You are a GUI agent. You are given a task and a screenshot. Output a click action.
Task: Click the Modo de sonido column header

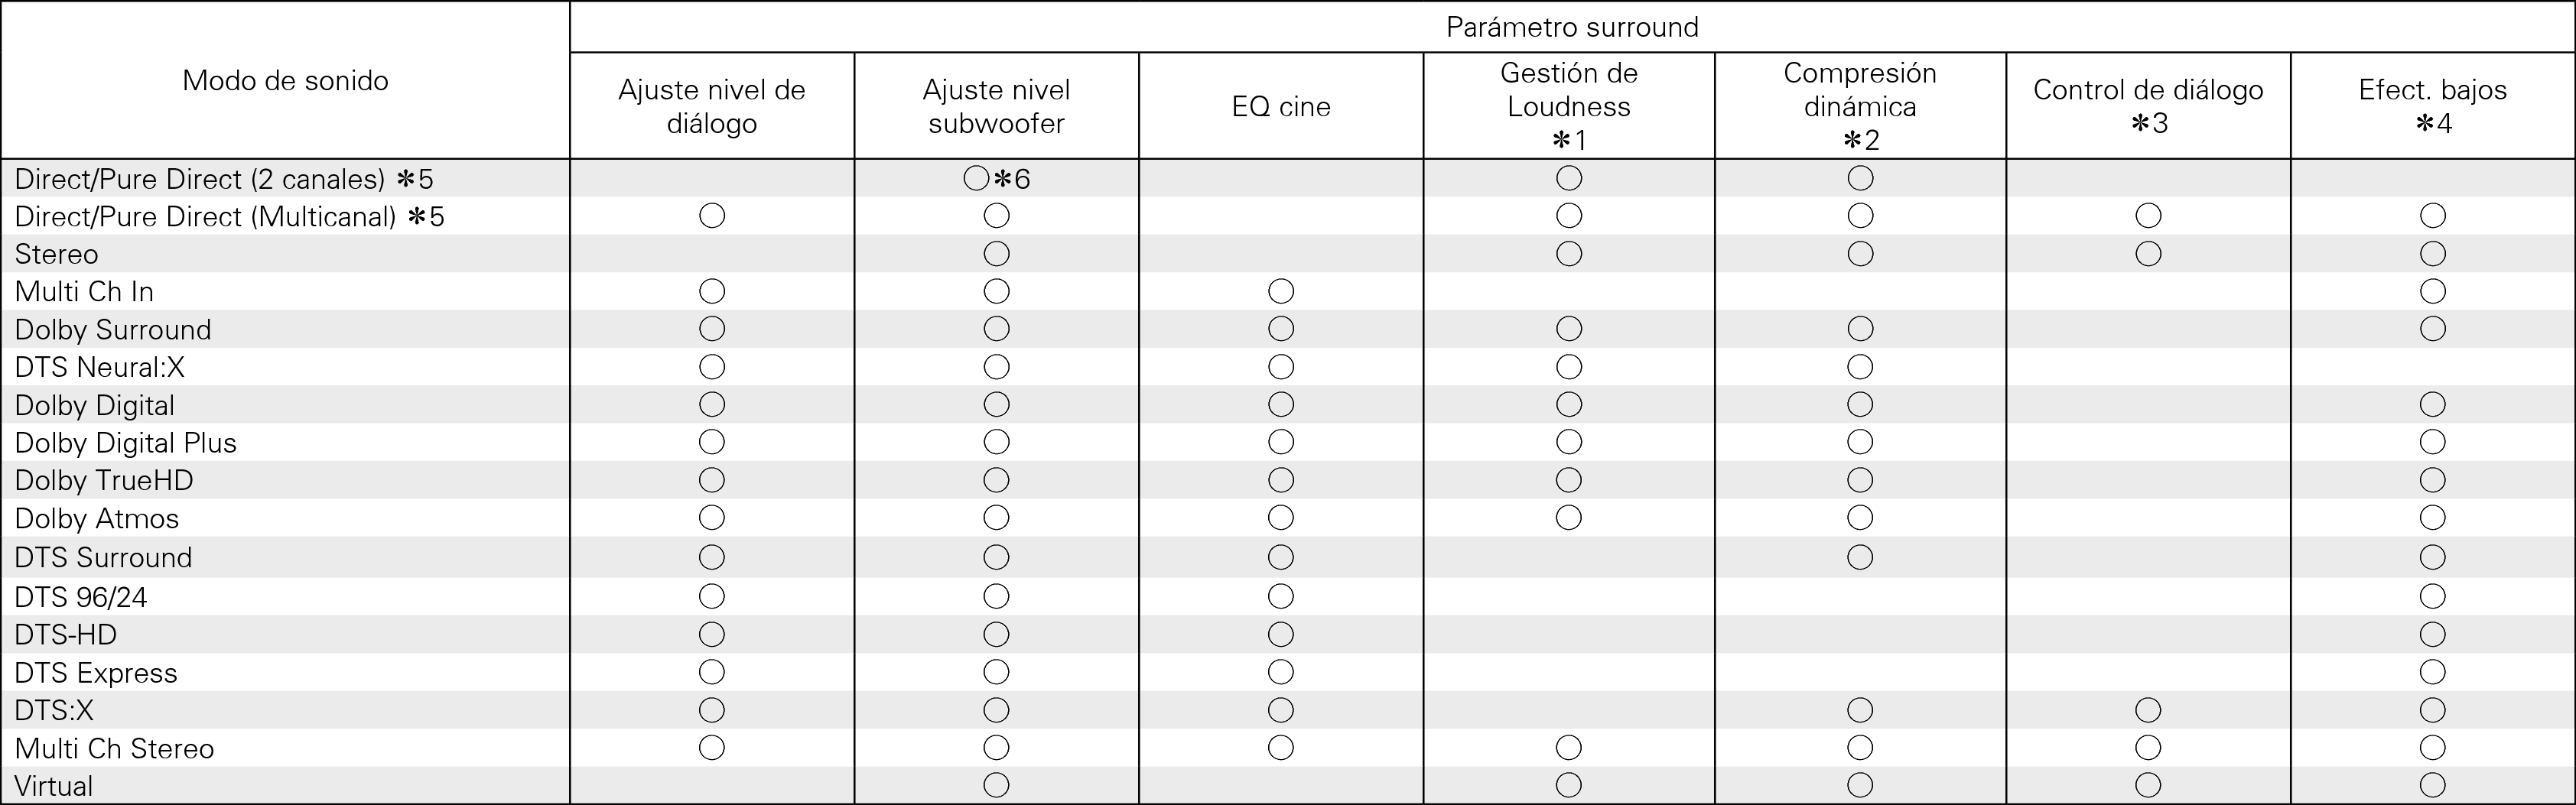click(285, 80)
